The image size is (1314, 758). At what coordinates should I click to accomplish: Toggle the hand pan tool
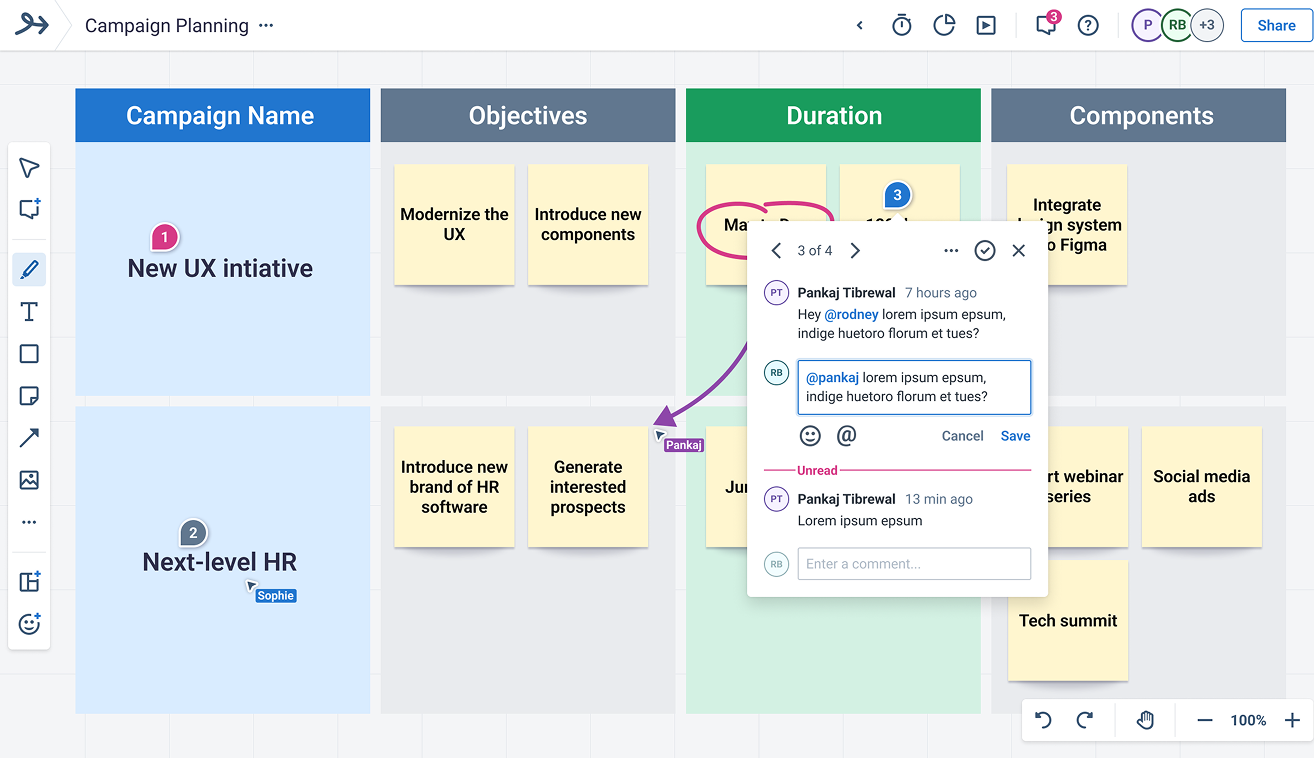(1146, 720)
